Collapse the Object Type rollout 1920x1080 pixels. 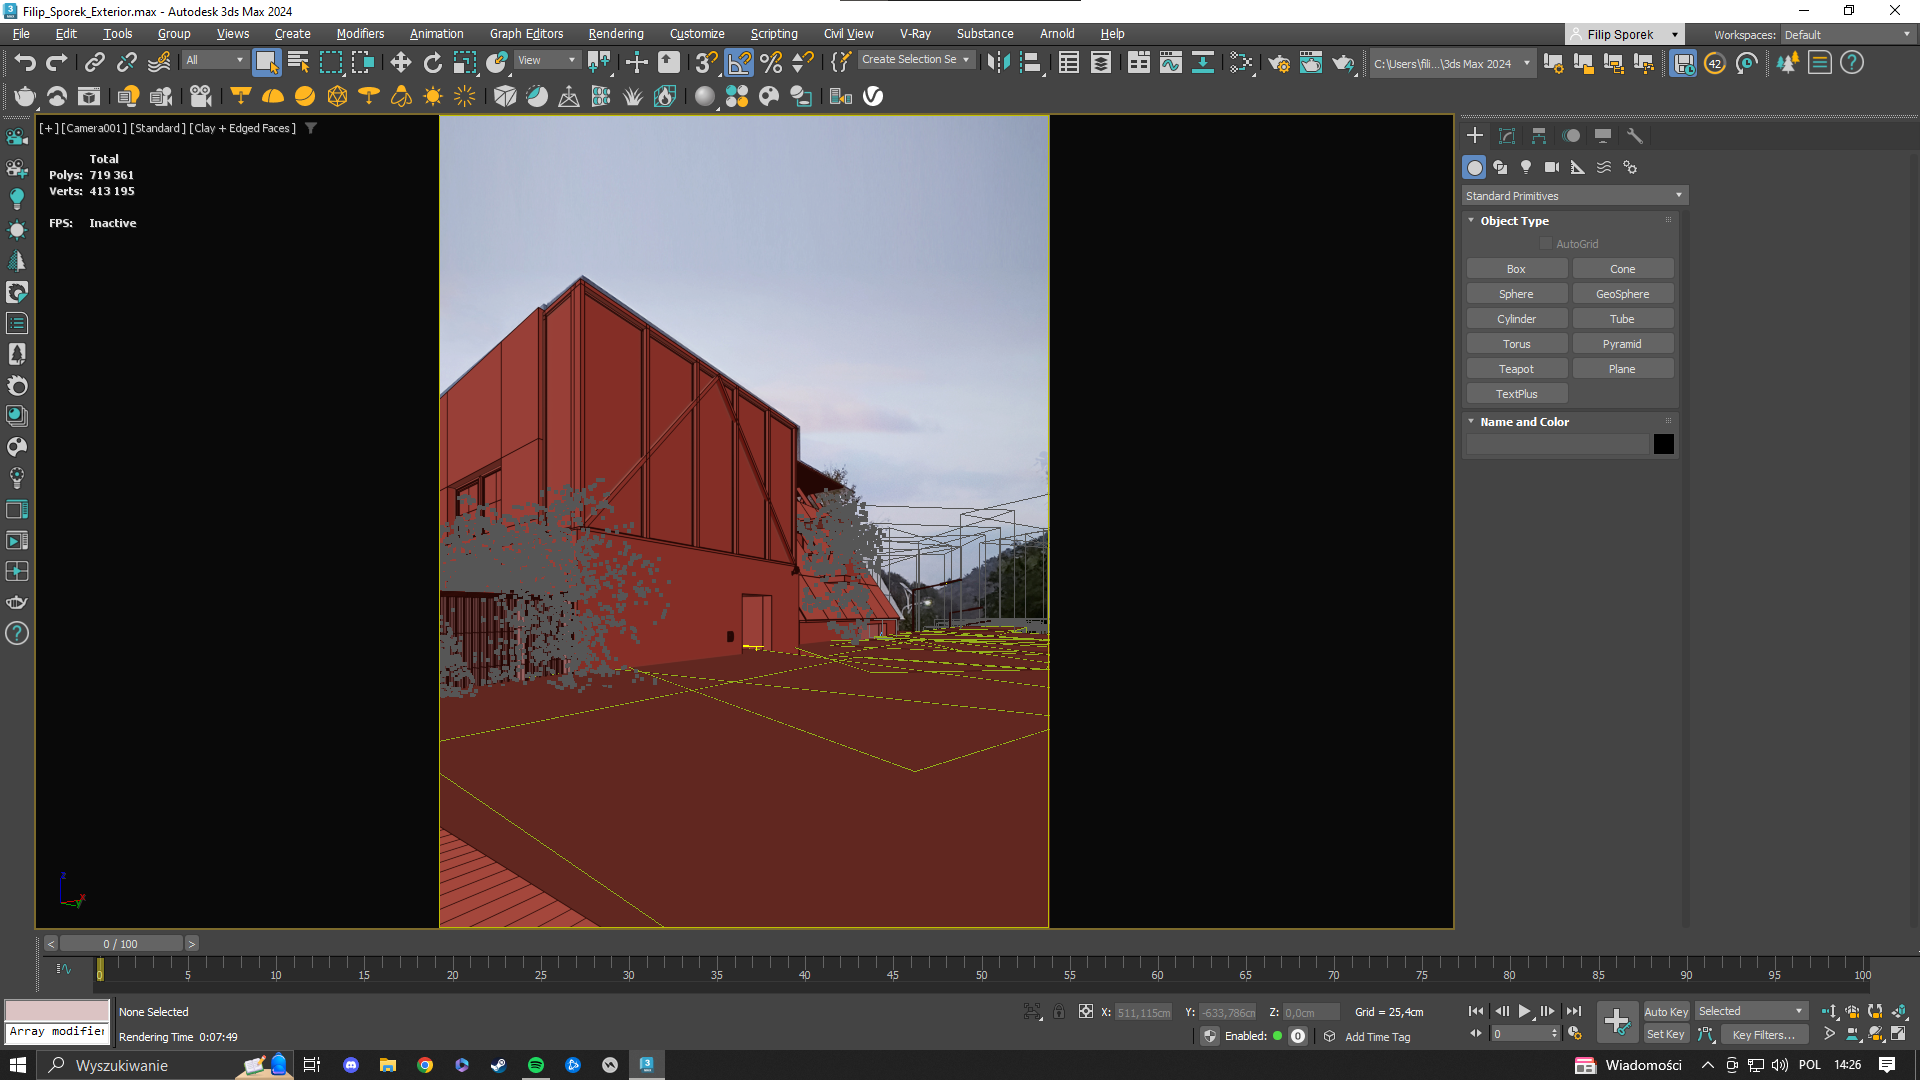point(1514,221)
